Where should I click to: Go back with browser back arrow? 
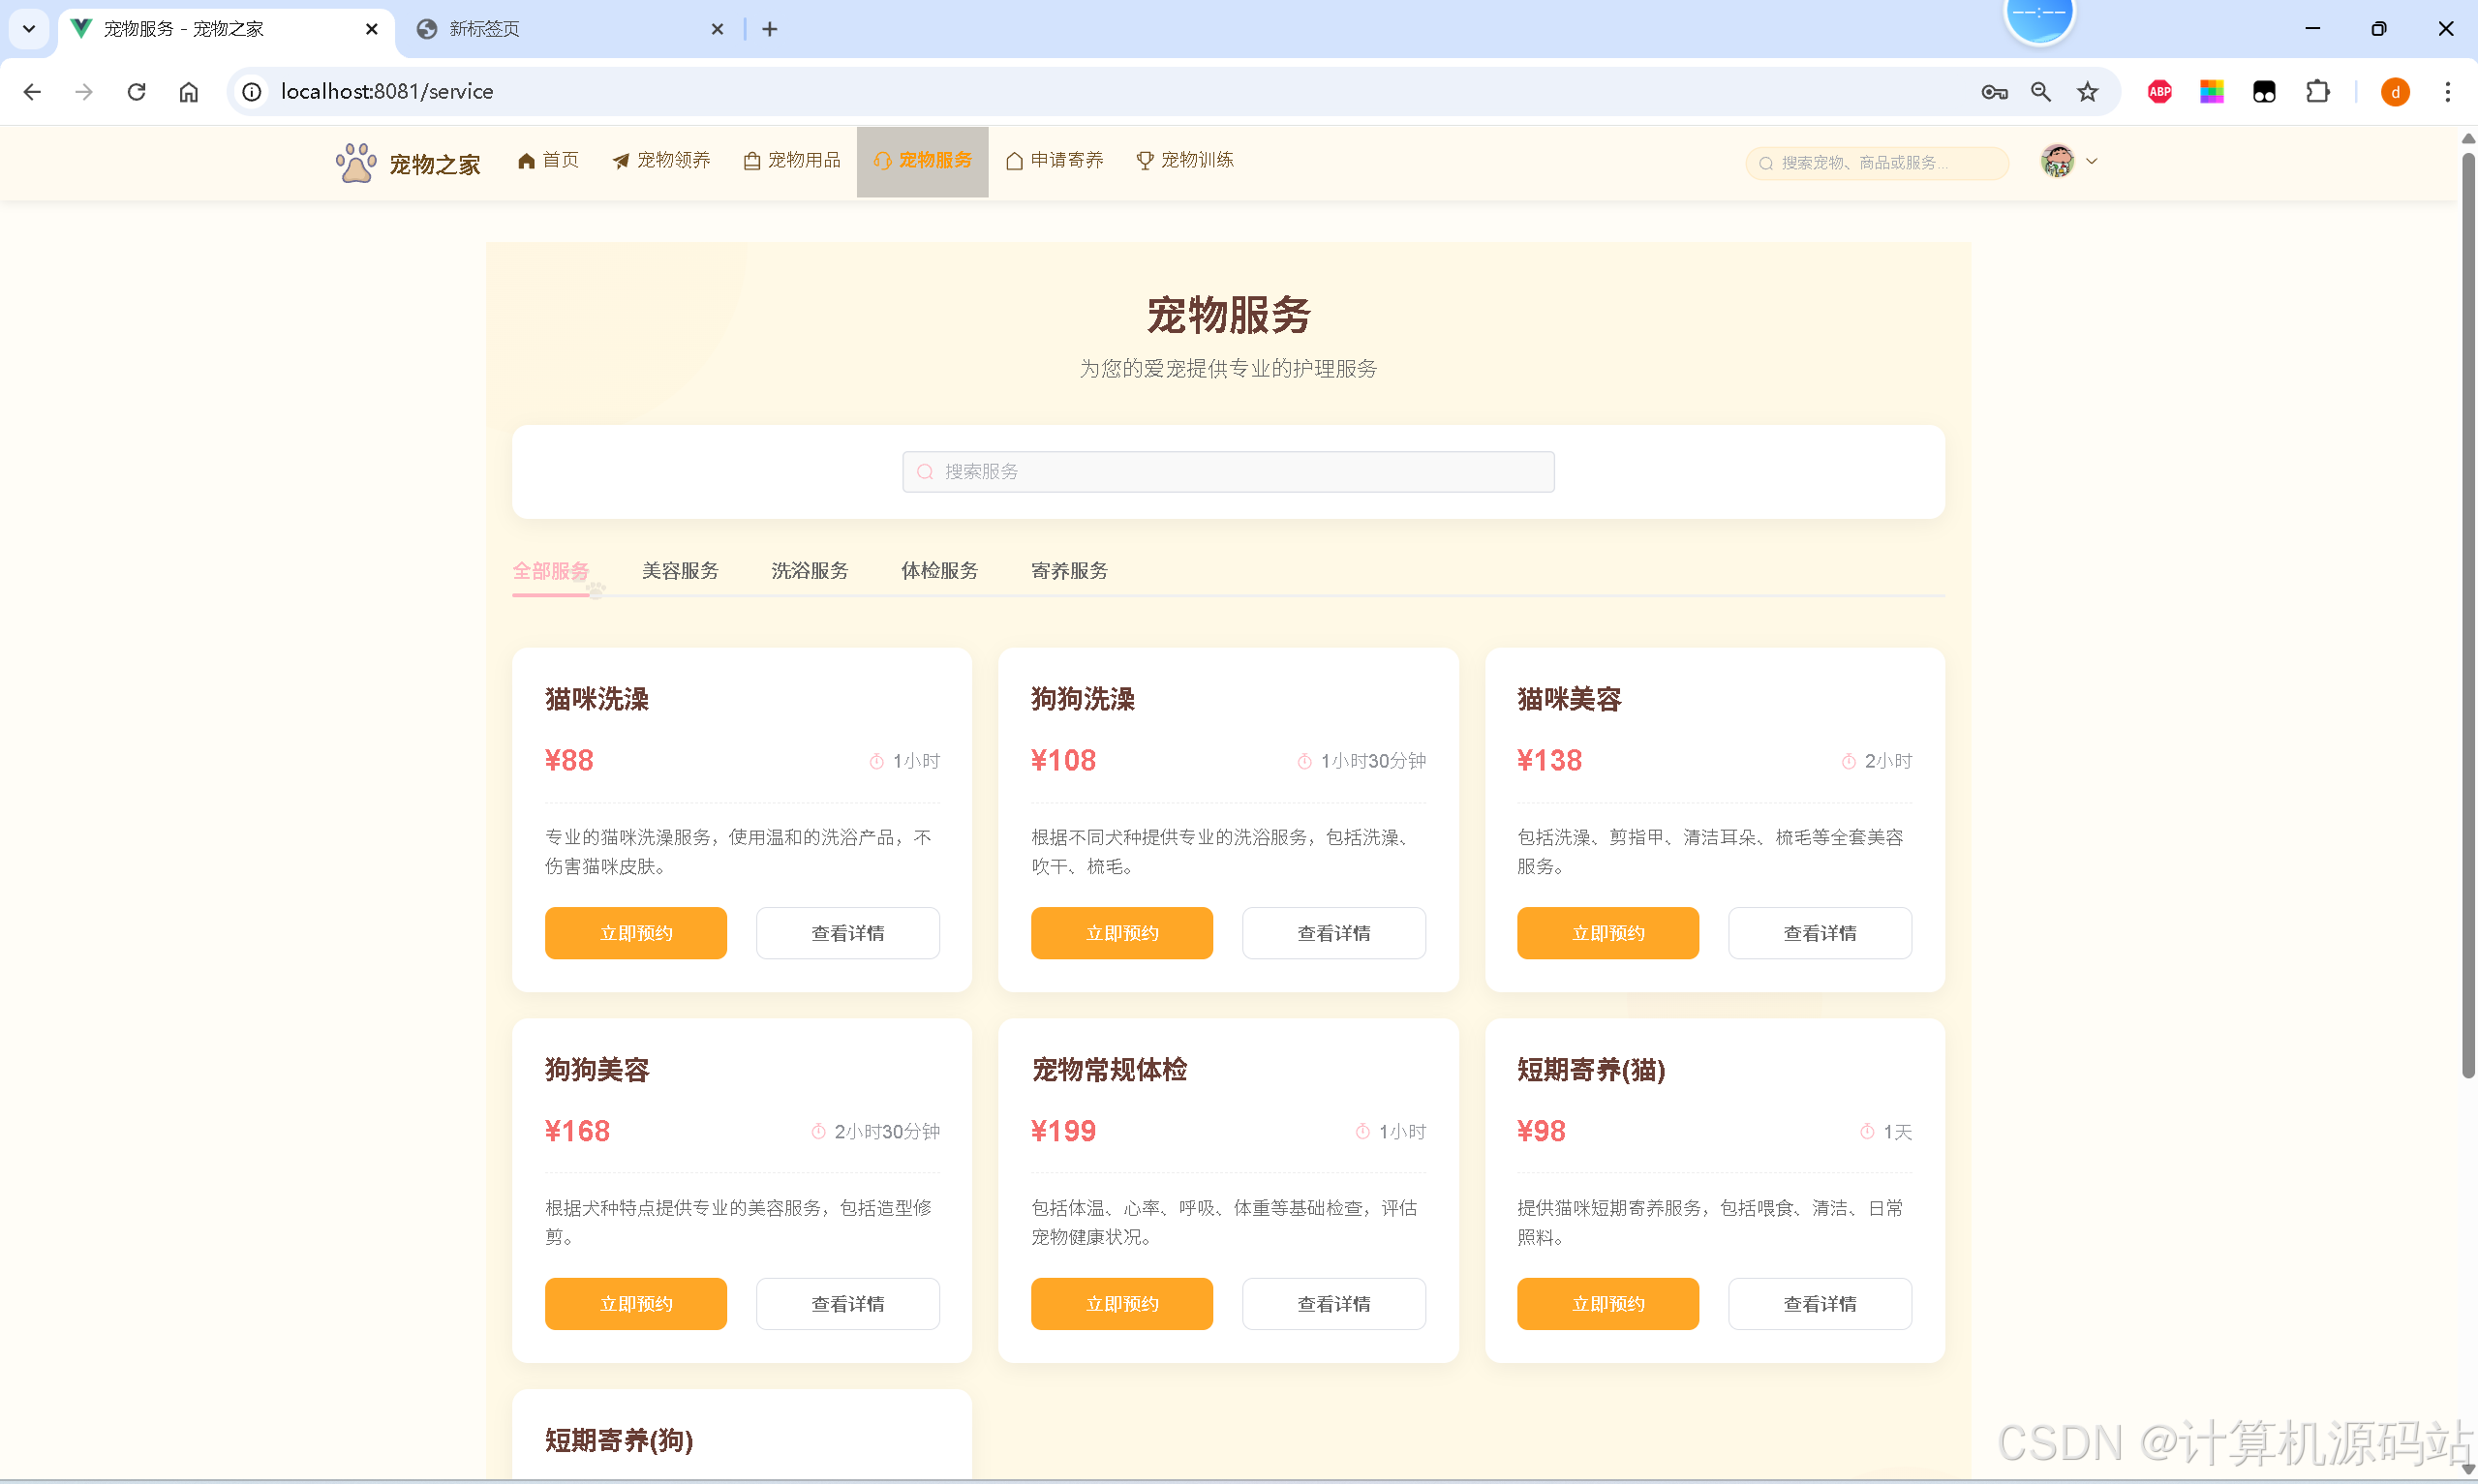coord(32,92)
